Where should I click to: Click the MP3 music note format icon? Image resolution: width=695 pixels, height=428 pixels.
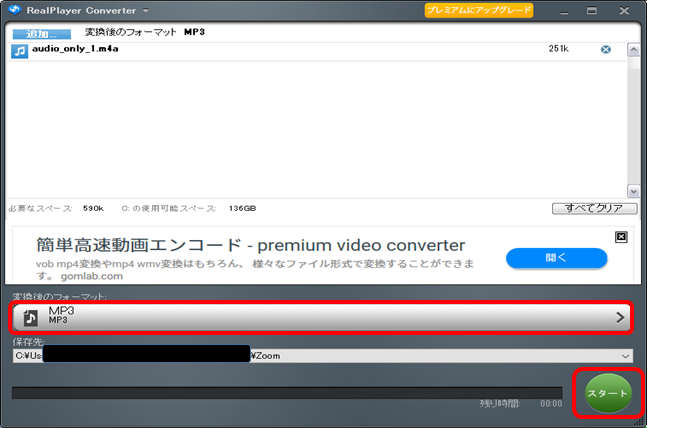(x=31, y=317)
